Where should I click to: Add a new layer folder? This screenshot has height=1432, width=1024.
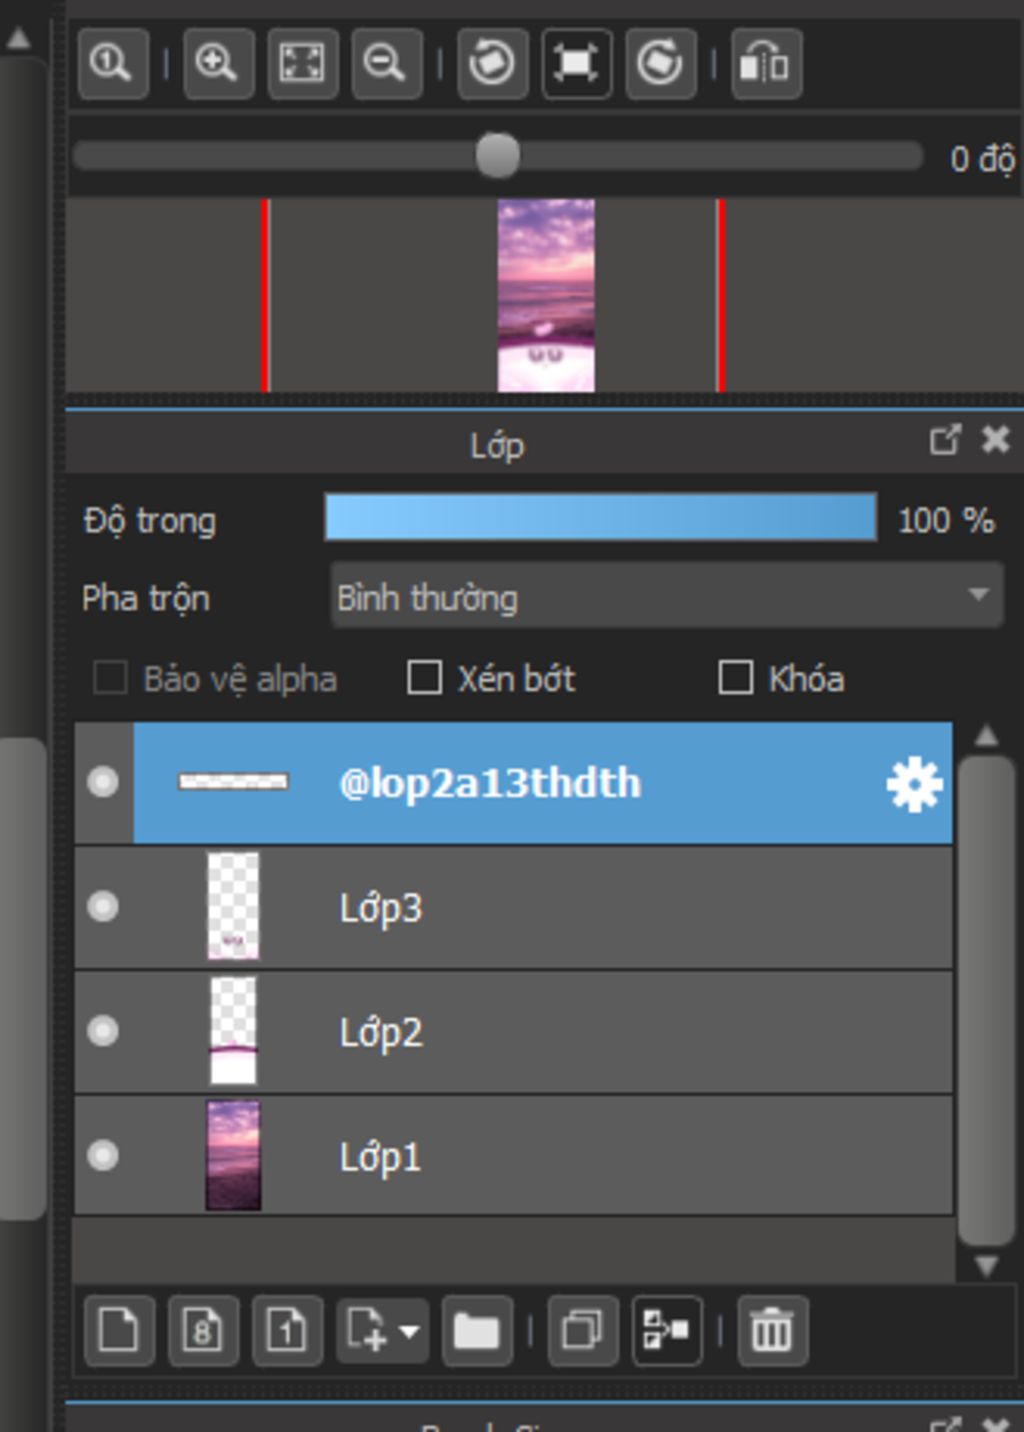(x=476, y=1331)
